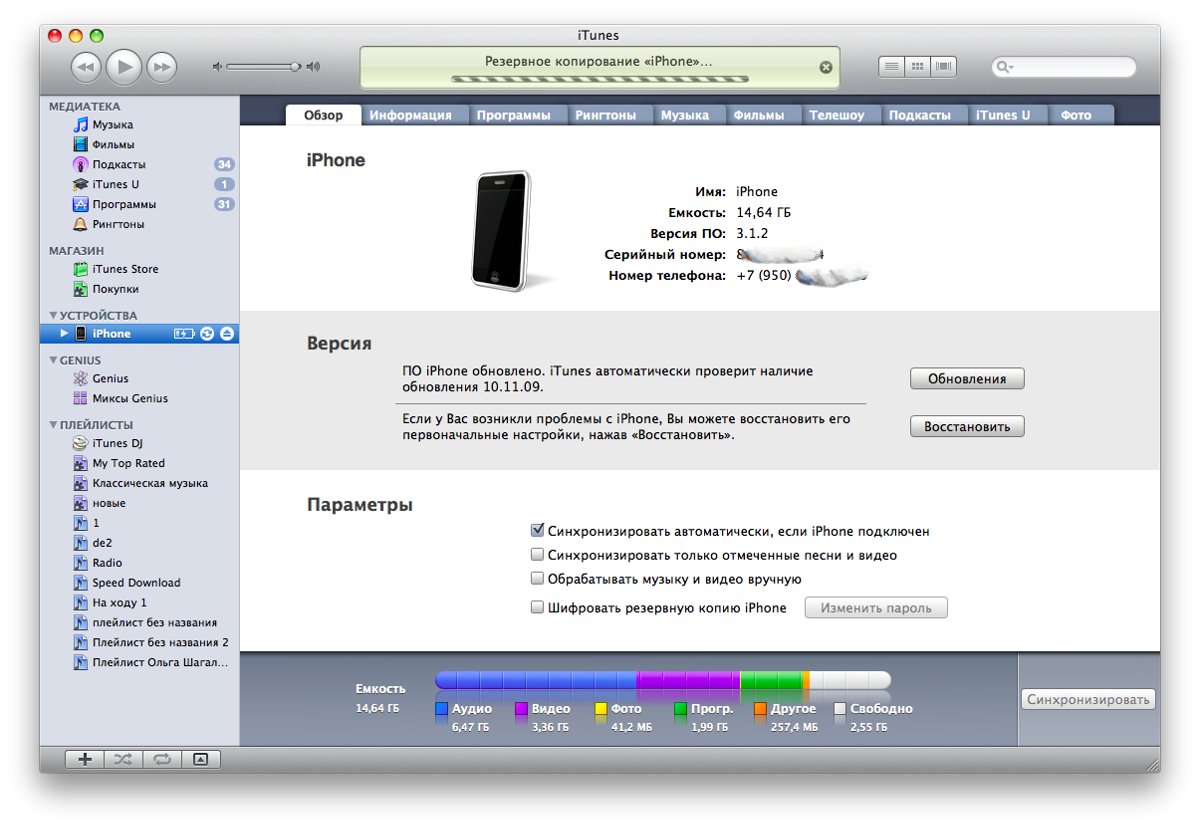Click the search field
The height and width of the screenshot is (828, 1200).
[1064, 67]
